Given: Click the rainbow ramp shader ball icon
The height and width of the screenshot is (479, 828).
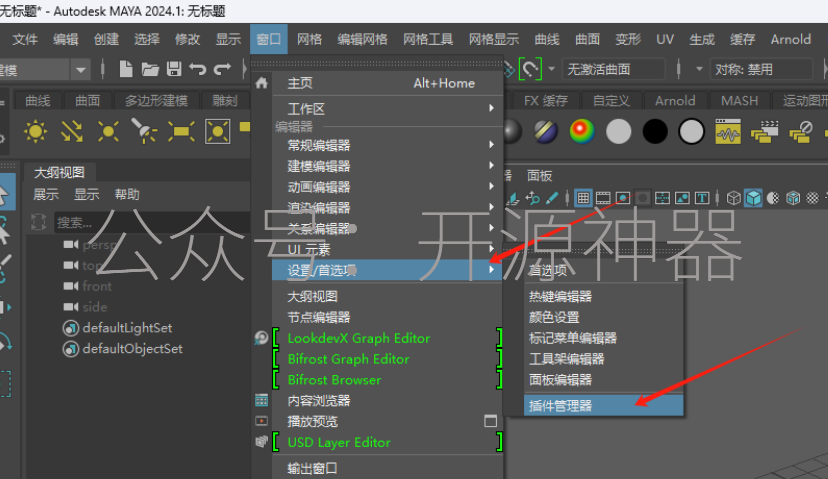Looking at the screenshot, I should [582, 131].
